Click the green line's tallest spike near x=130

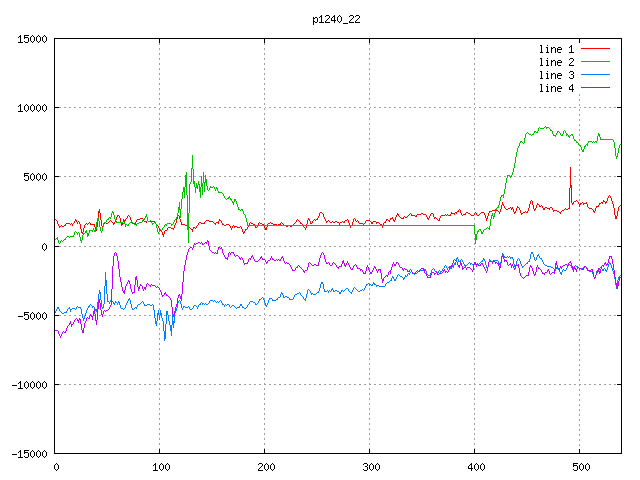(192, 157)
